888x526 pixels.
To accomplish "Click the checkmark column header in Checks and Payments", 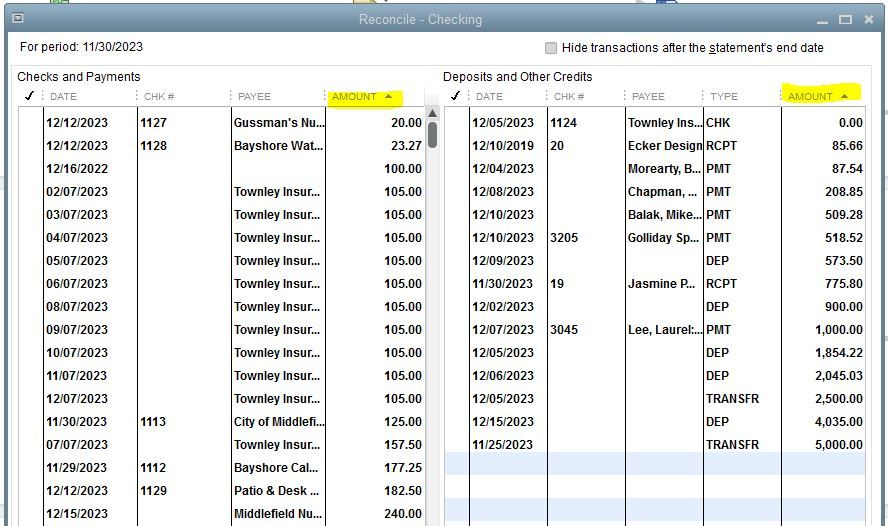I will coord(29,96).
